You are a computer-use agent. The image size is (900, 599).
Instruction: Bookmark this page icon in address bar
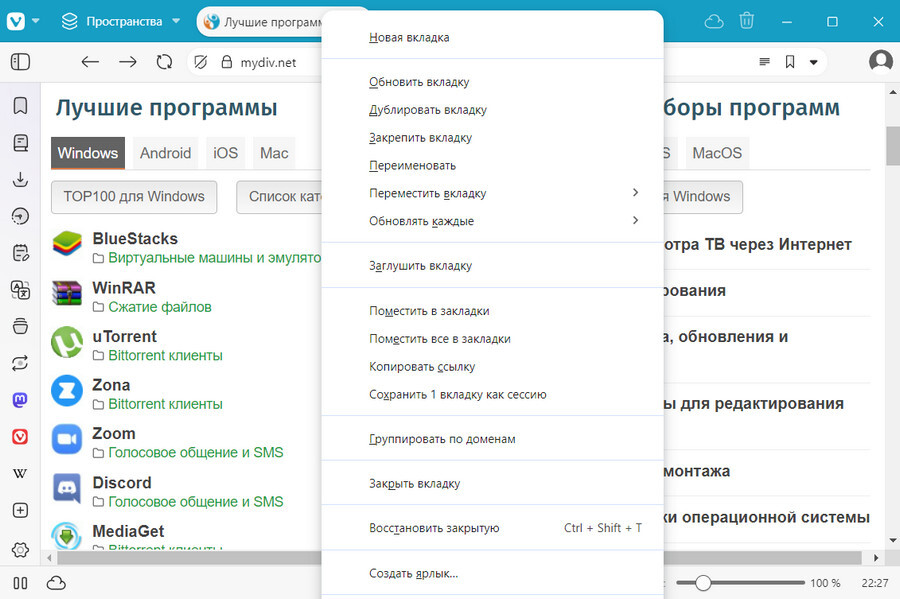790,62
